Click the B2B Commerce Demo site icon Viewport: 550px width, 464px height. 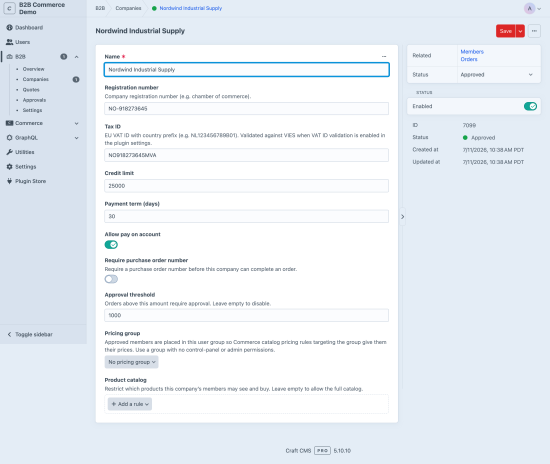[x=9, y=8]
